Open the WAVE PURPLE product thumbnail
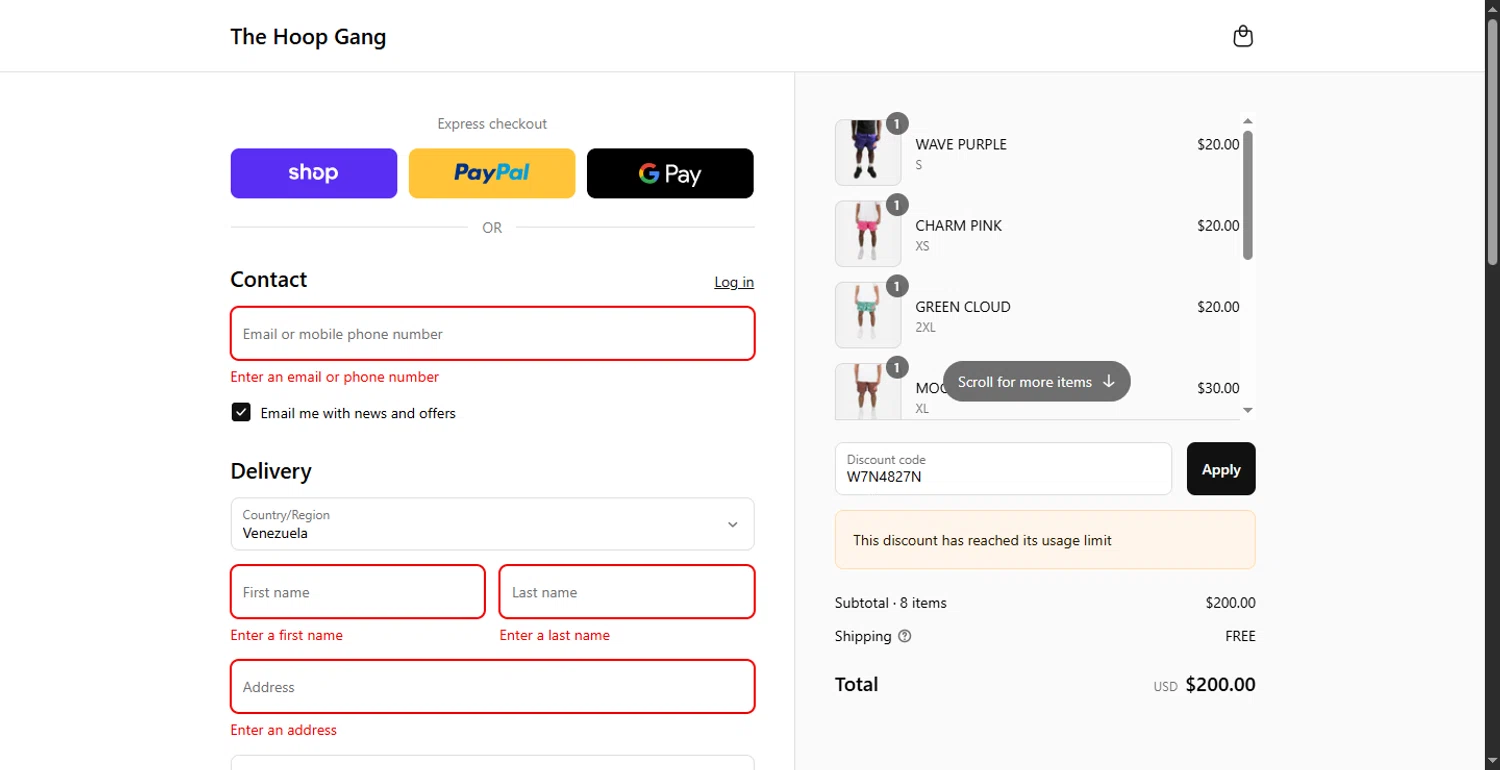The width and height of the screenshot is (1500, 770). pos(868,152)
